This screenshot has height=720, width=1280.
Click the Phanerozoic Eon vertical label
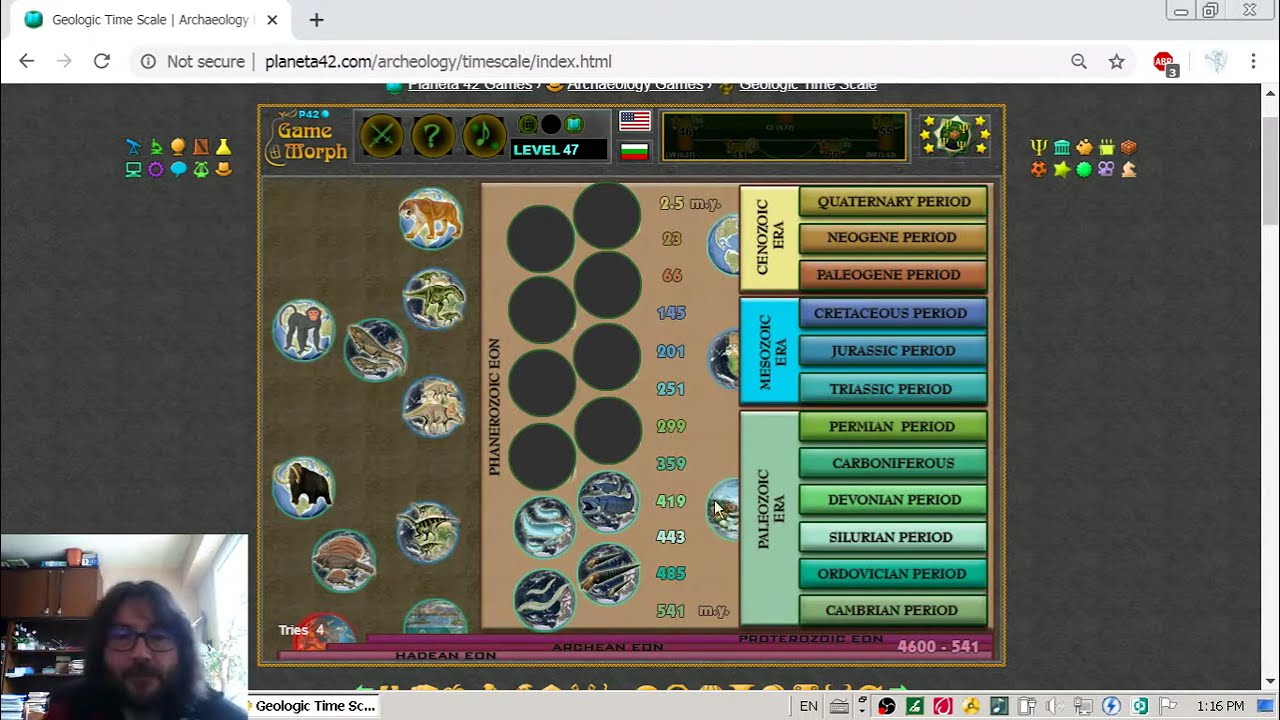coord(494,405)
